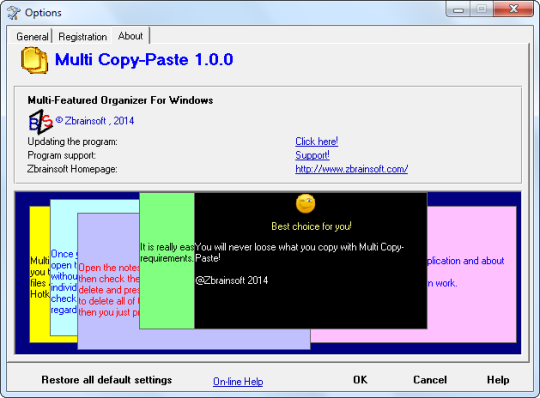The height and width of the screenshot is (398, 540).
Task: Visit the zbrainsoft.com homepage link
Action: (x=352, y=169)
